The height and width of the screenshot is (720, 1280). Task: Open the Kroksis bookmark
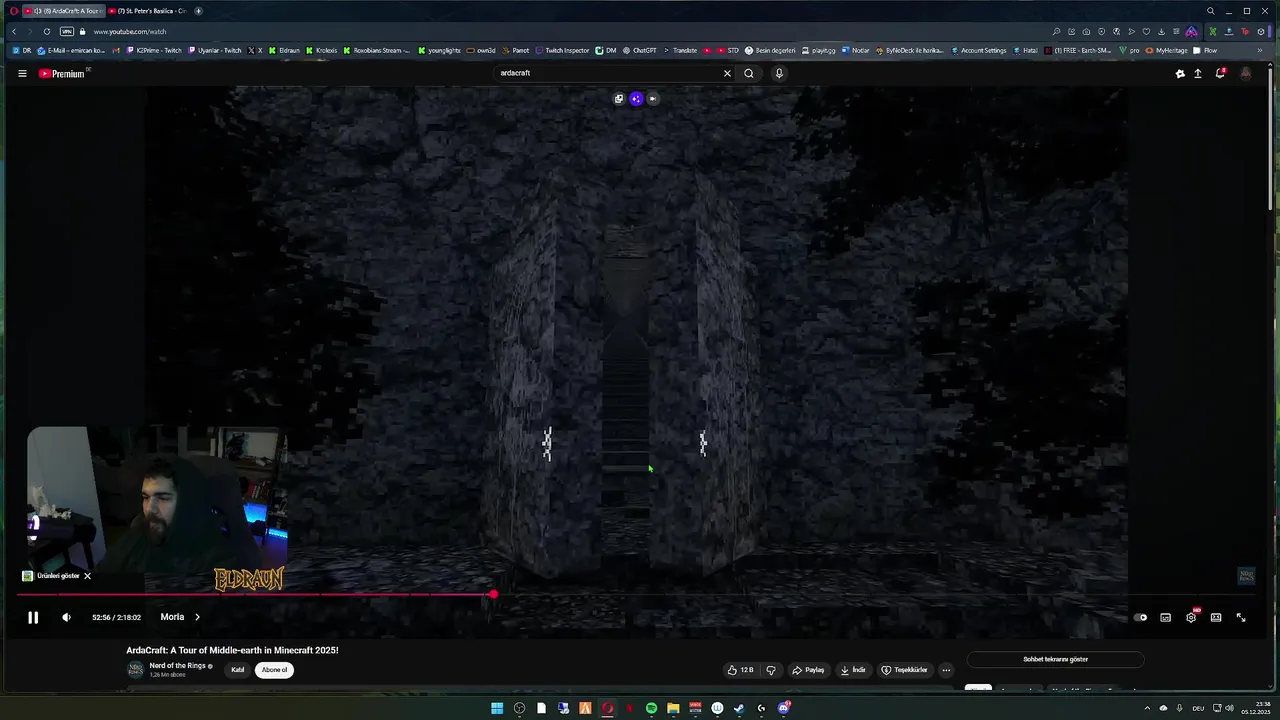[x=321, y=50]
